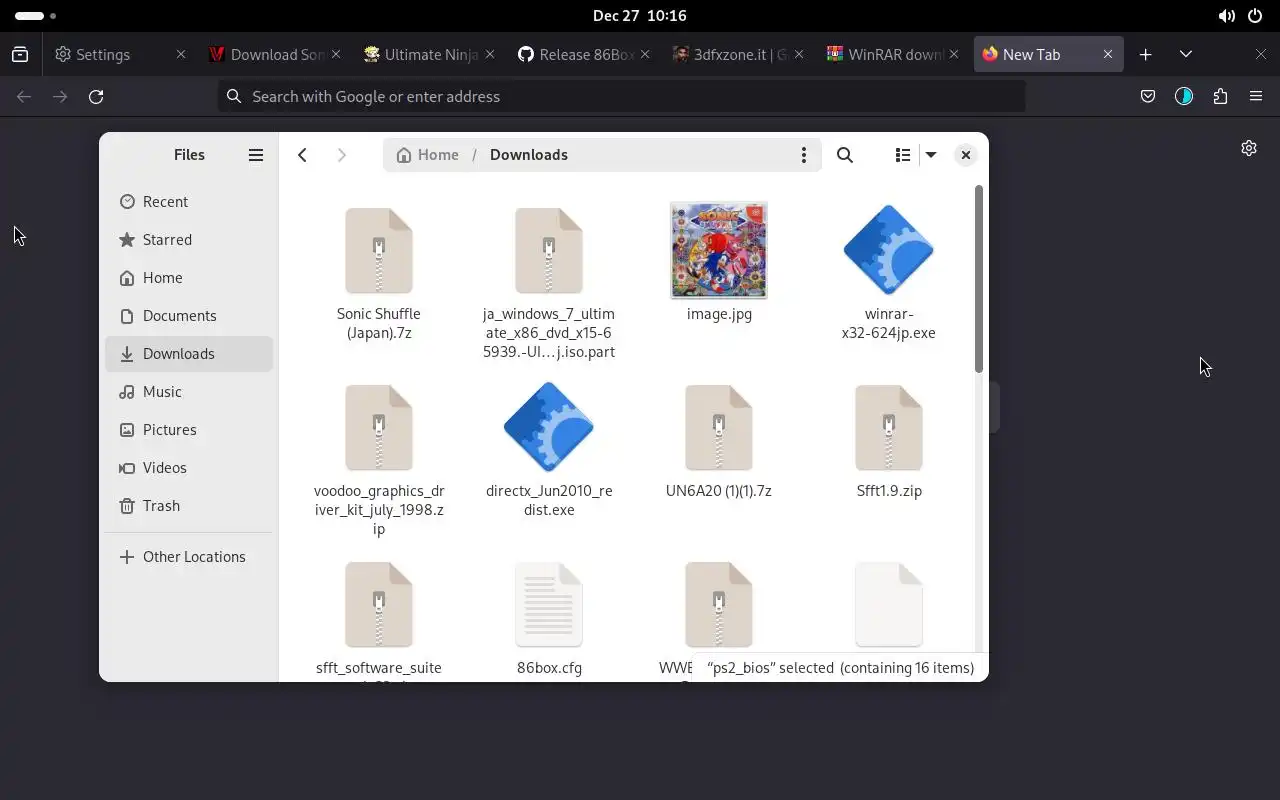Click the Sfft1.9.zip file name

coord(889,491)
